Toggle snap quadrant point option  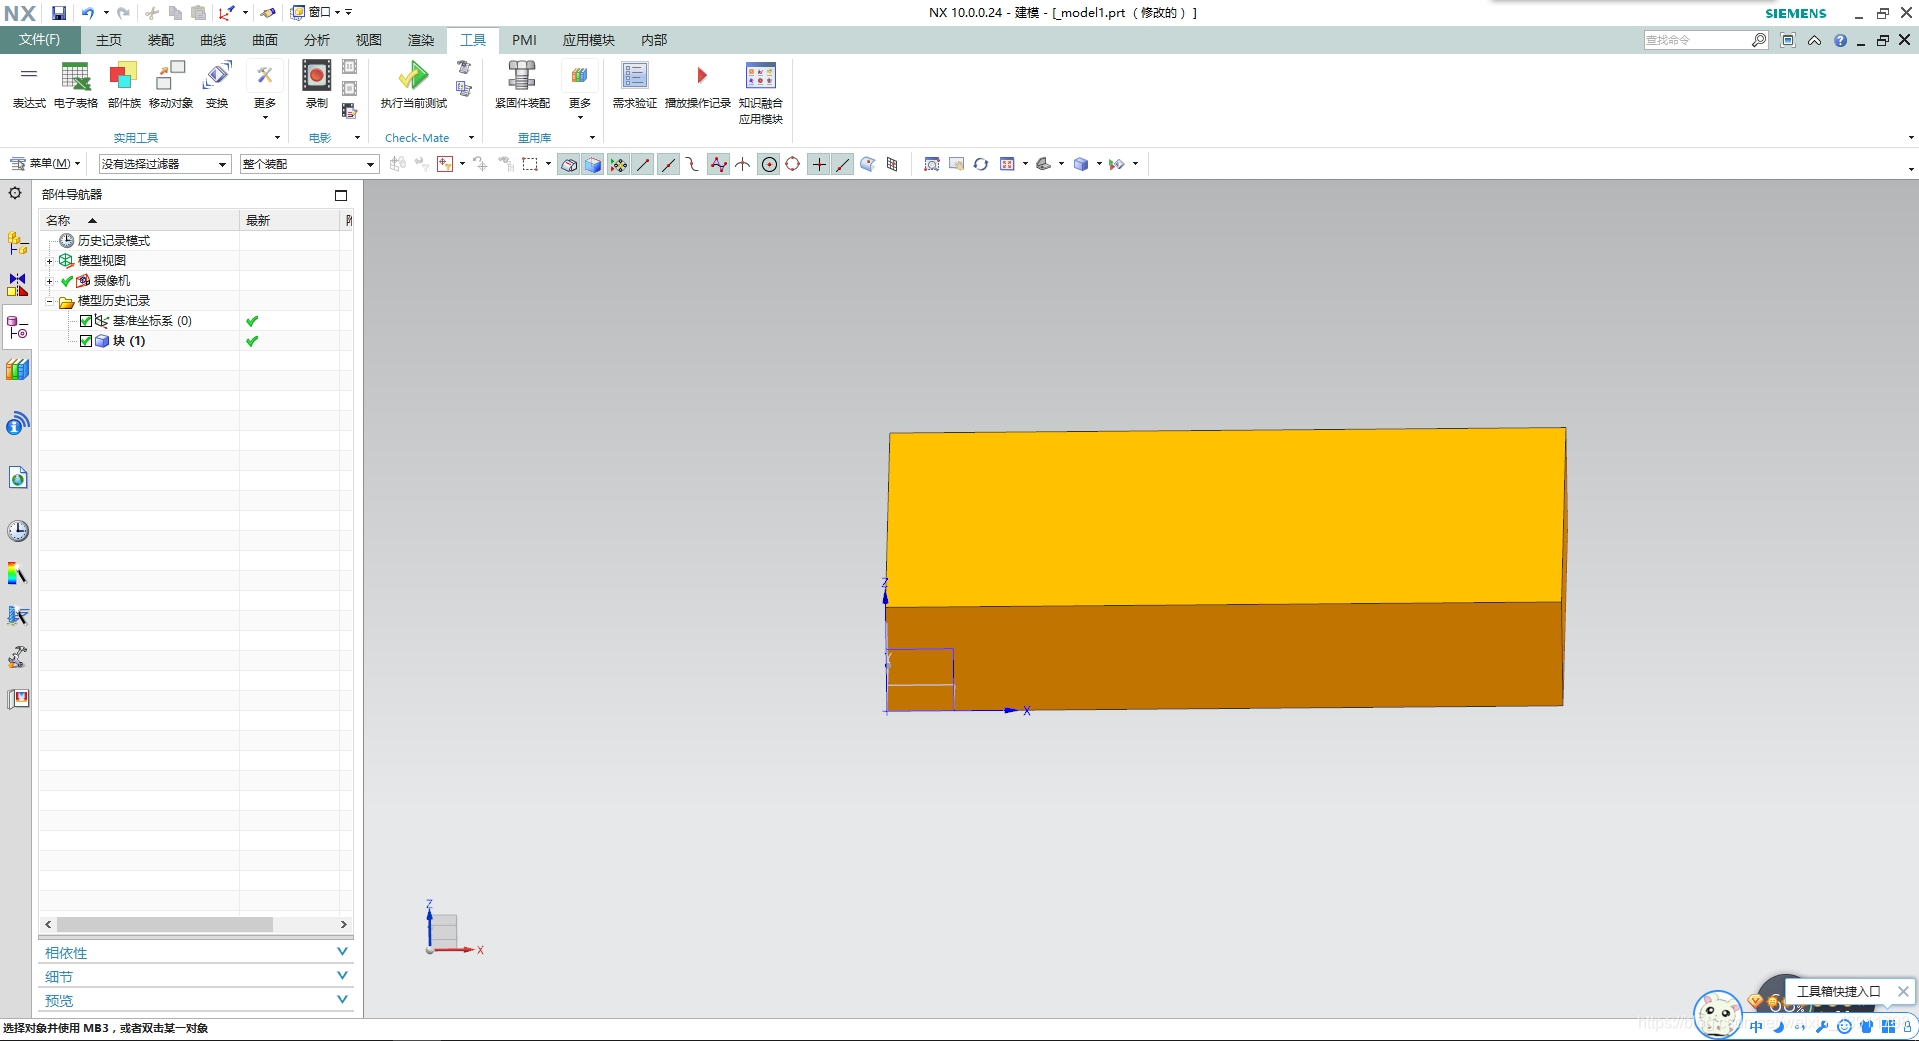tap(793, 164)
